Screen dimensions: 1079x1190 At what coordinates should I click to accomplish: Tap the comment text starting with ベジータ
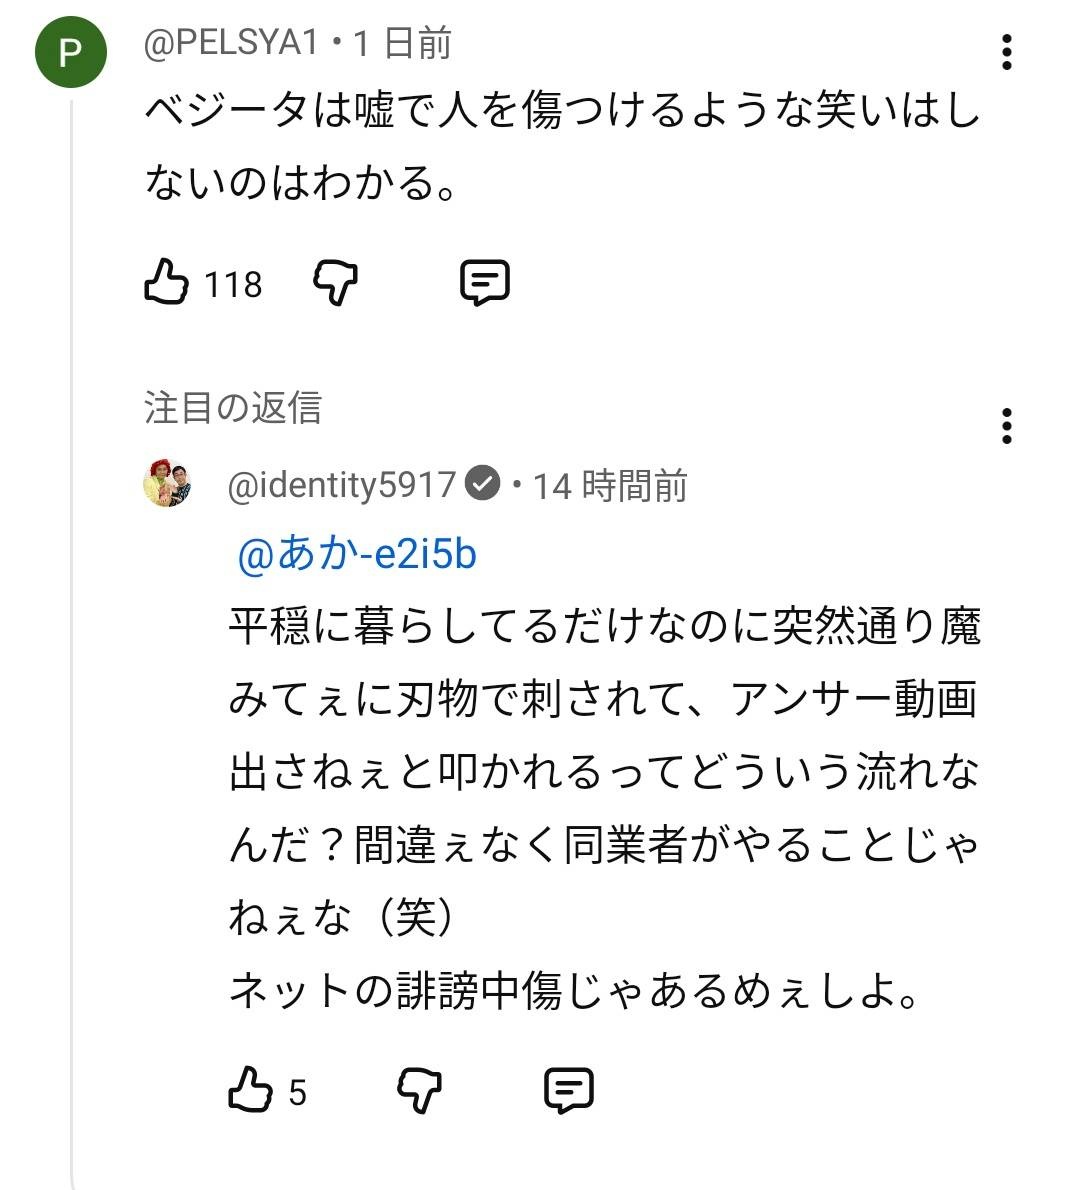(560, 146)
